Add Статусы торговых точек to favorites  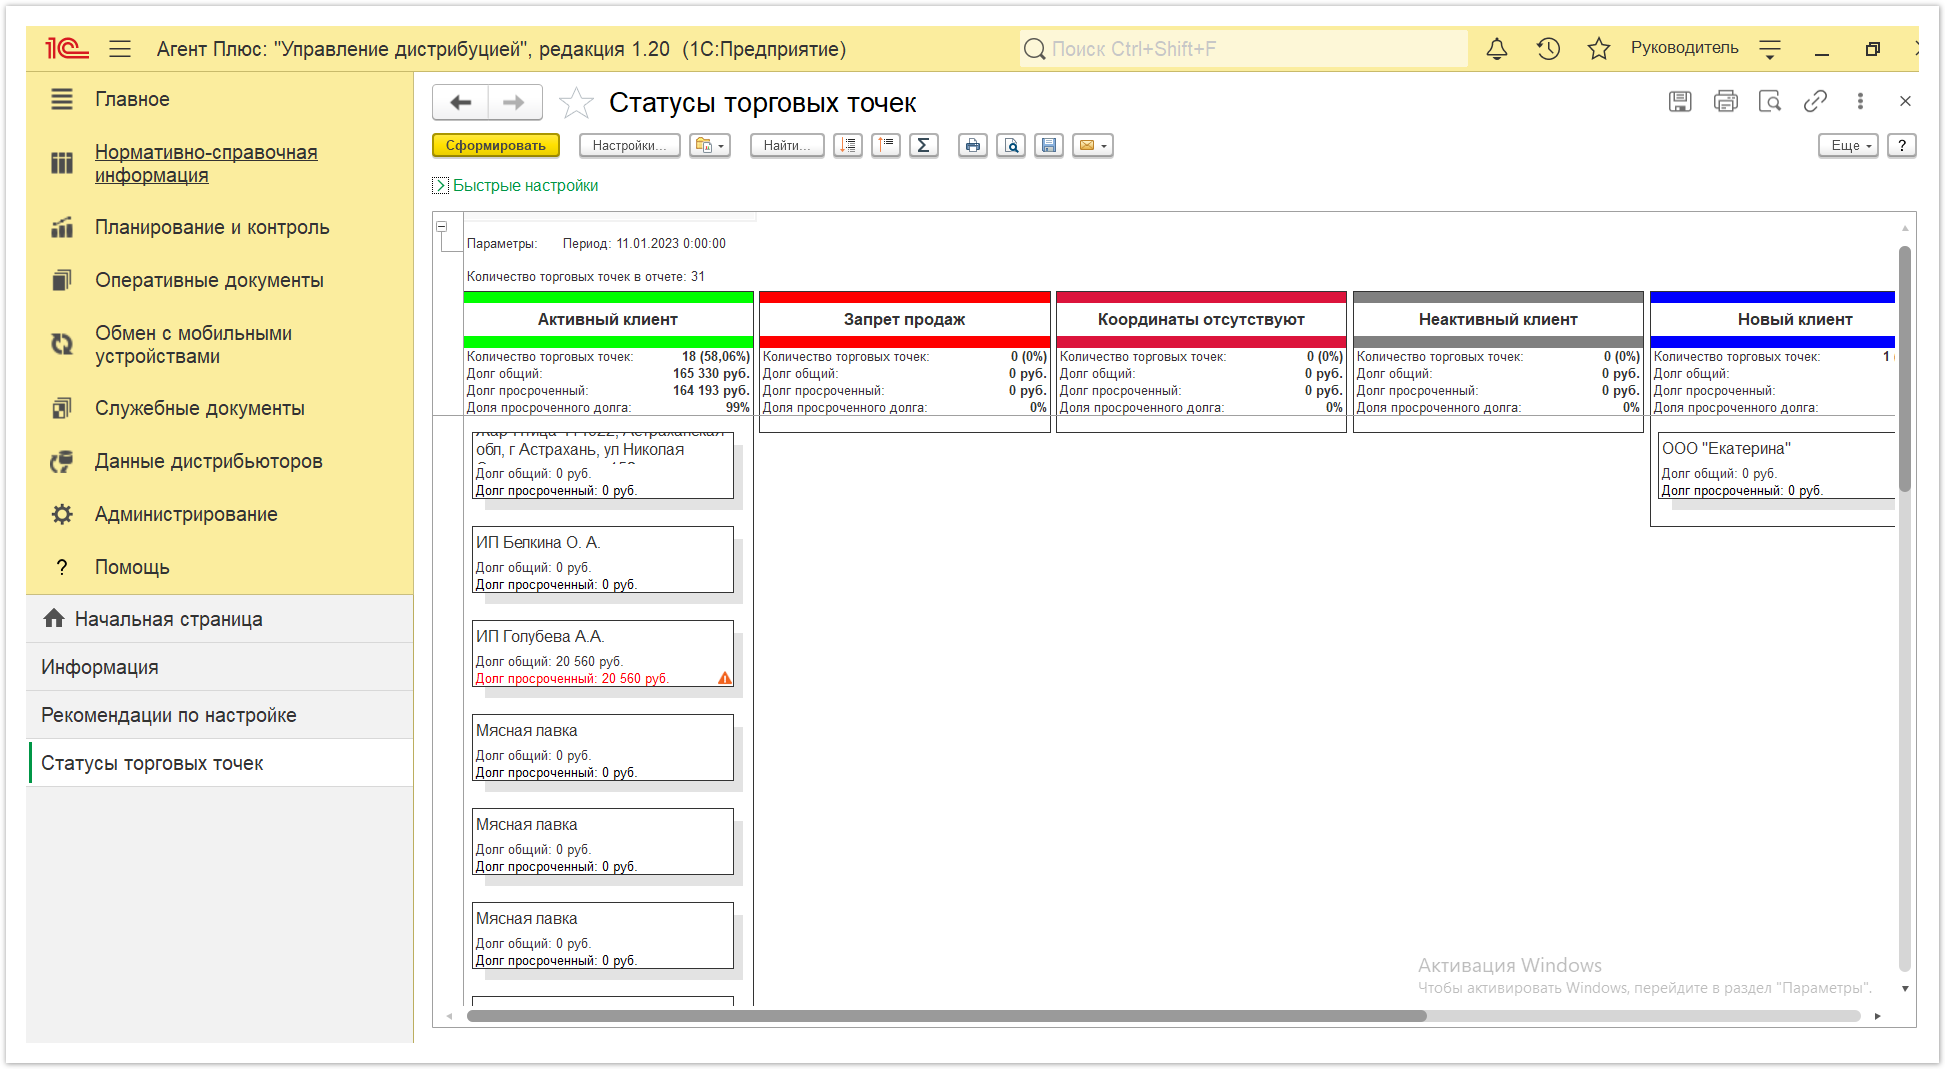point(576,102)
